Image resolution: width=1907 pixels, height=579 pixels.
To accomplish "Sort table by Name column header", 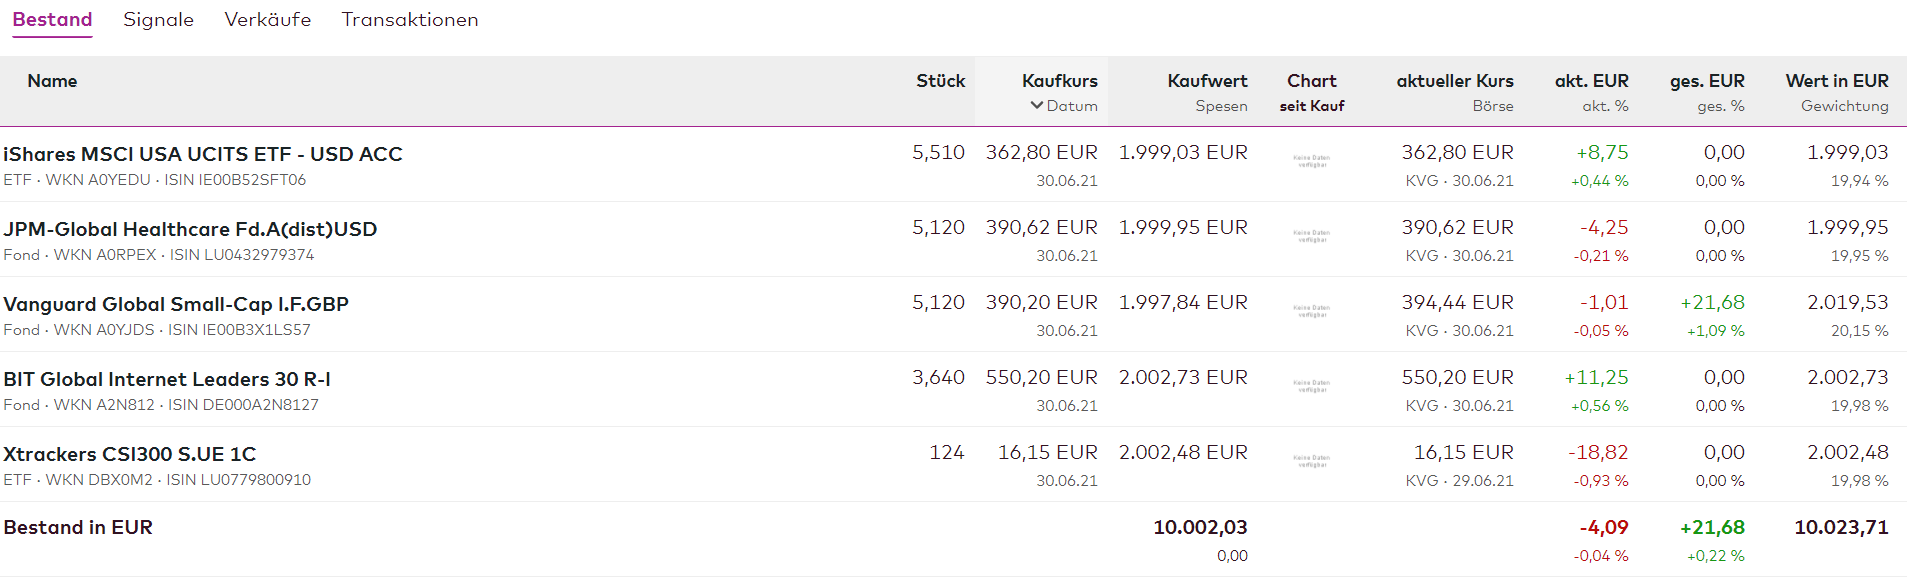I will 52,81.
